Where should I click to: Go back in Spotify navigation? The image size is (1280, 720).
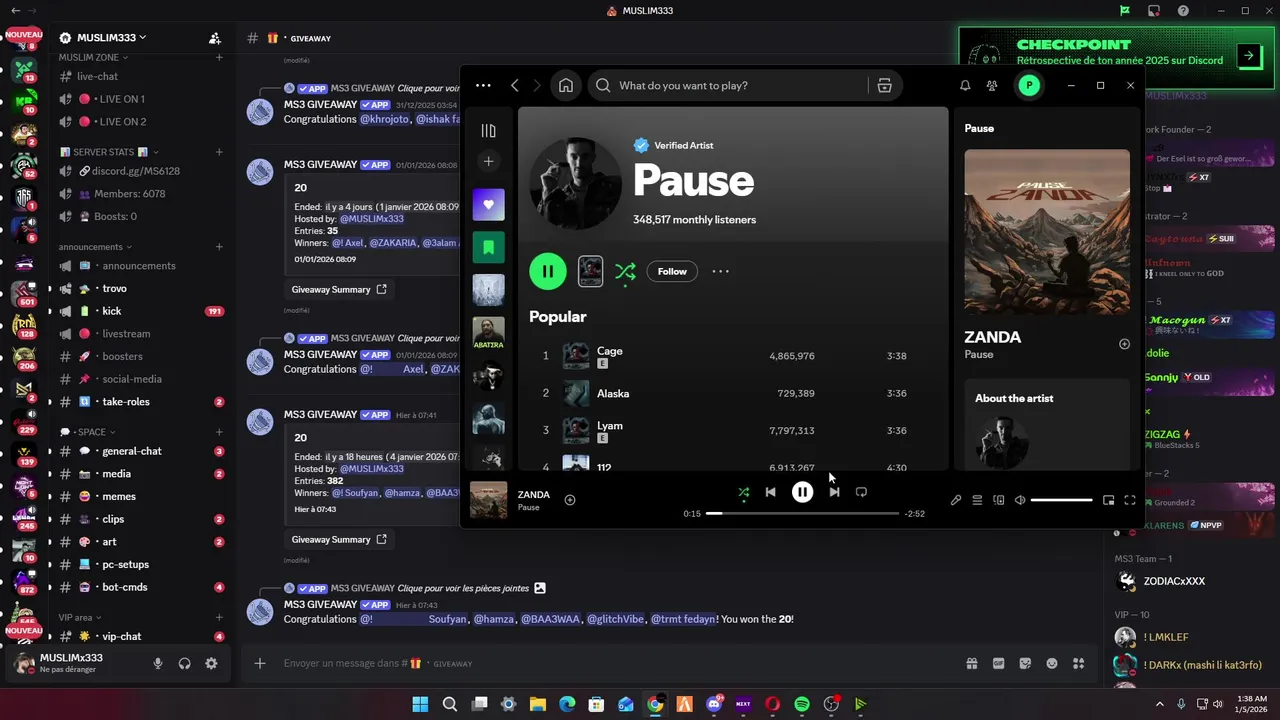(x=515, y=85)
